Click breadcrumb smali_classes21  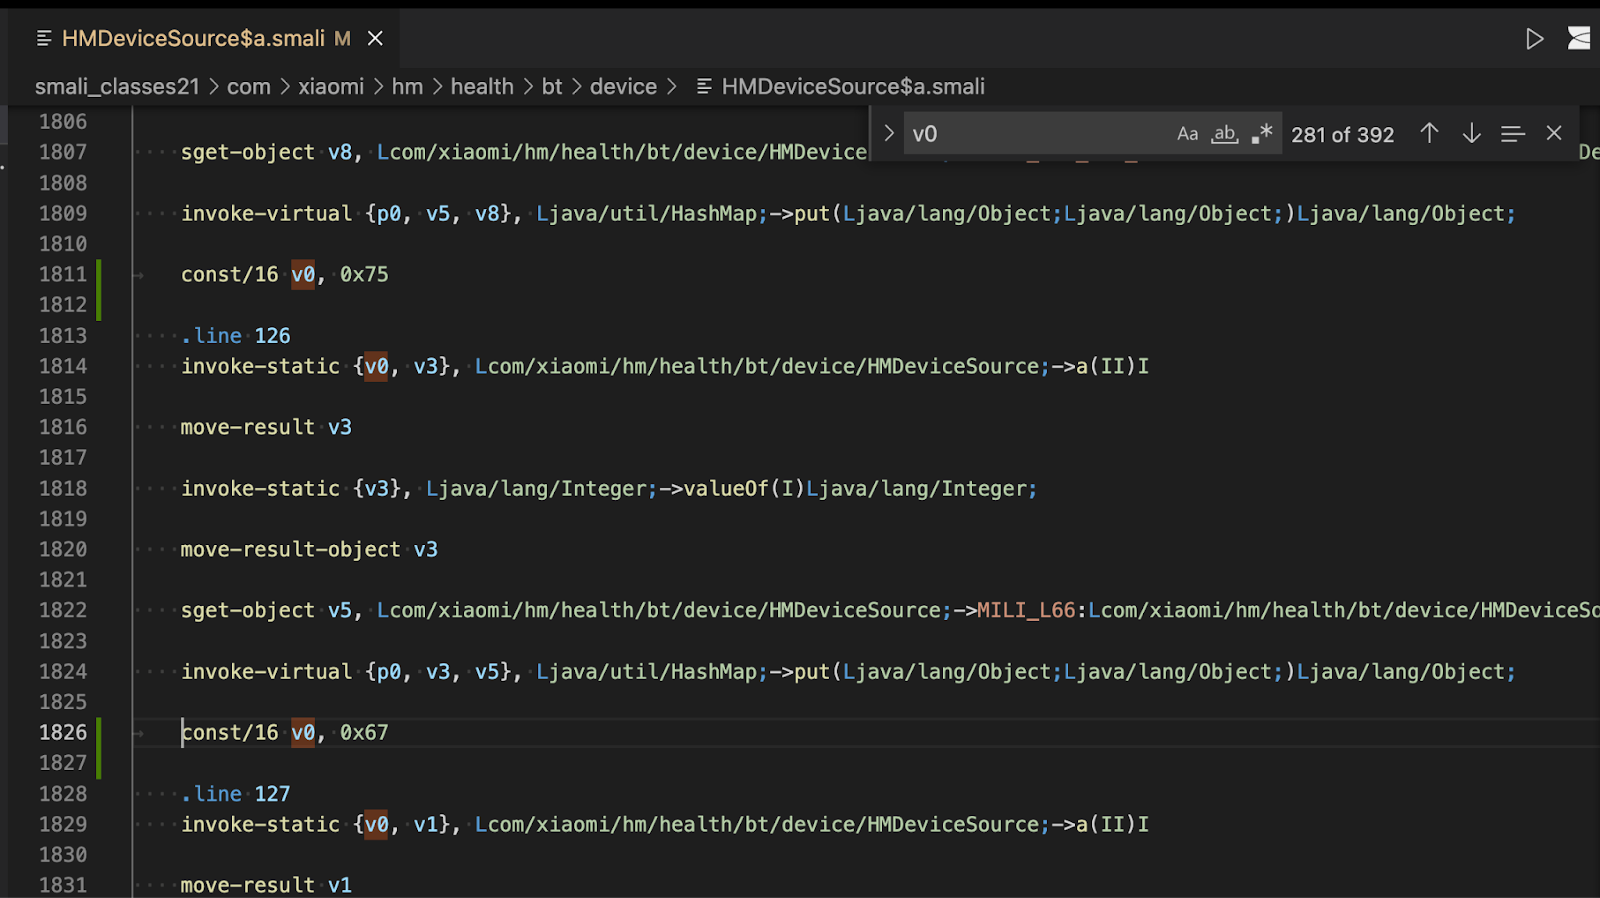117,87
